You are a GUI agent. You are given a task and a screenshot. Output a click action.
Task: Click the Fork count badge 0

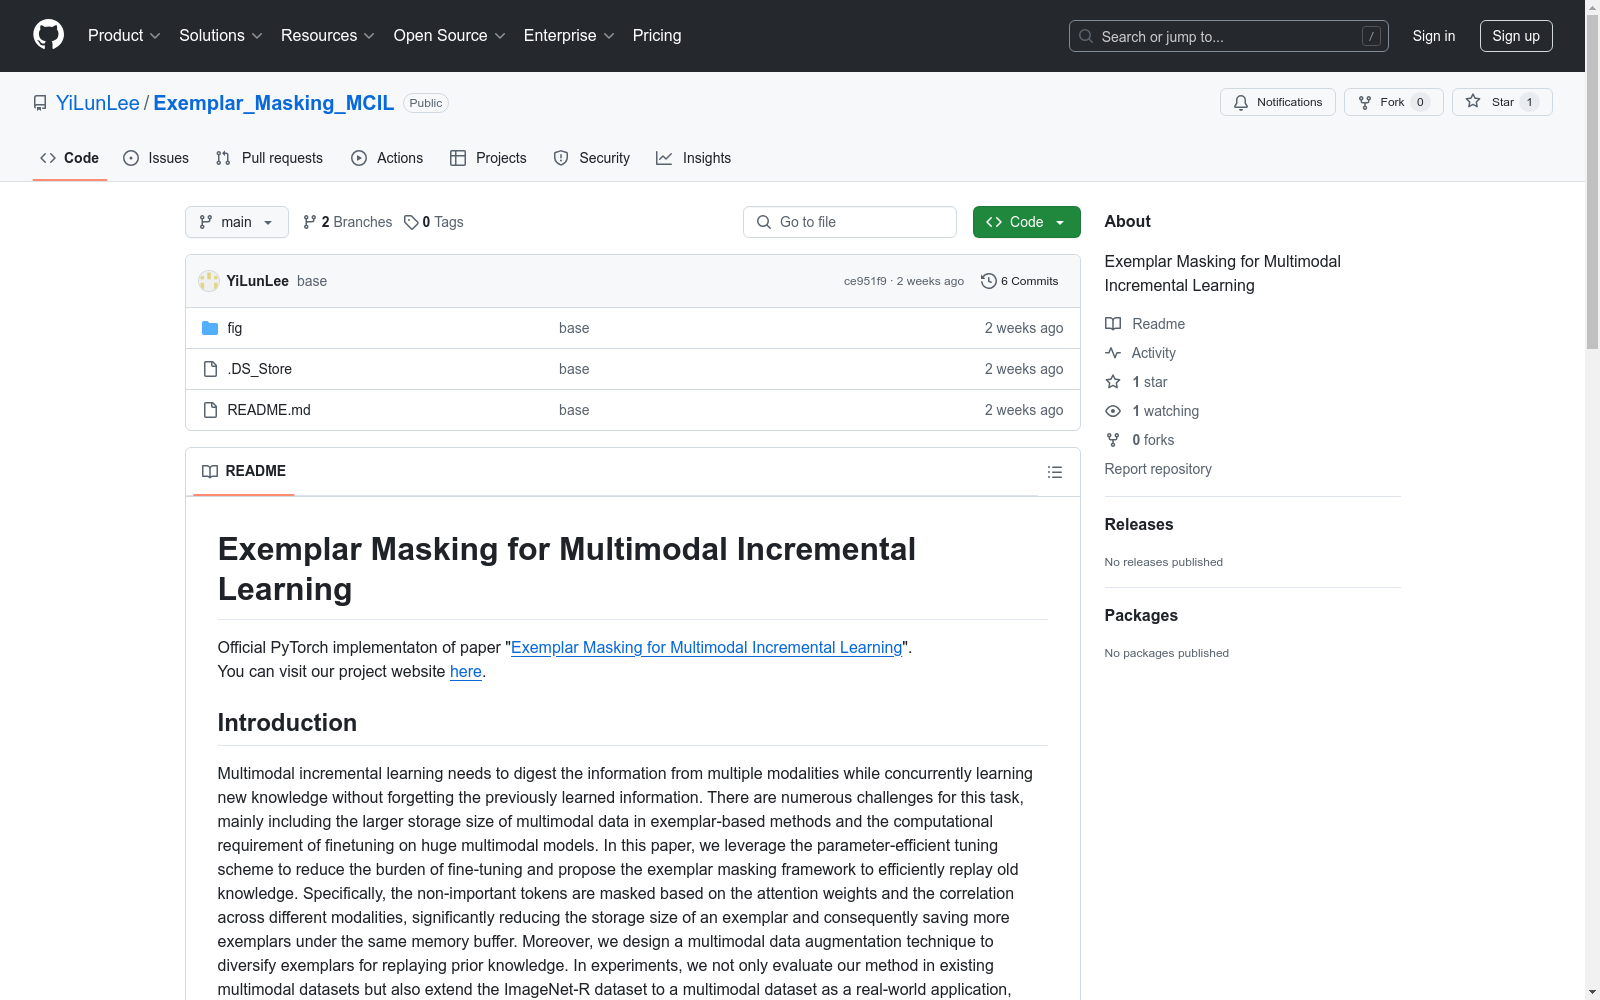[x=1420, y=102]
